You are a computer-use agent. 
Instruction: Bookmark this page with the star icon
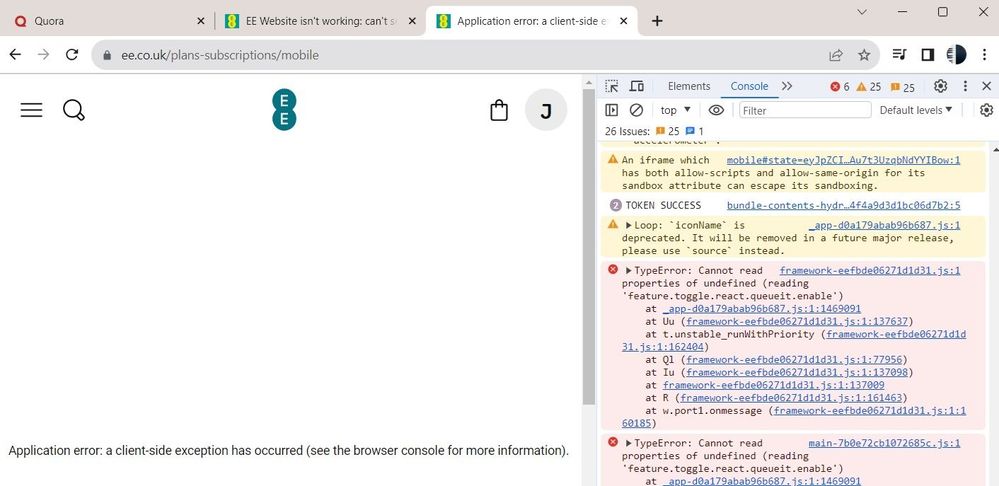(x=864, y=55)
